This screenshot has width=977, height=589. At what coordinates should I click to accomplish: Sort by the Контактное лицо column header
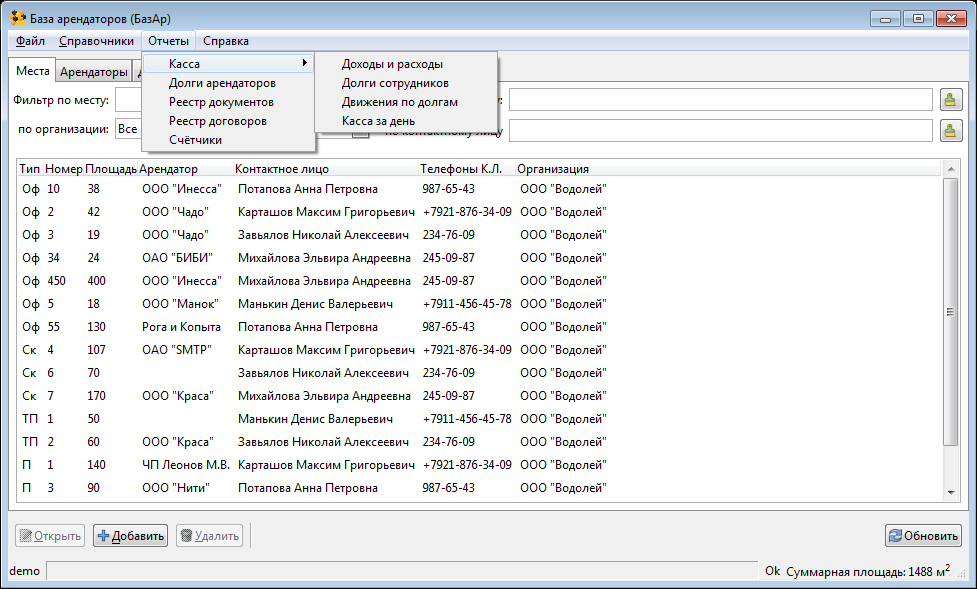326,169
